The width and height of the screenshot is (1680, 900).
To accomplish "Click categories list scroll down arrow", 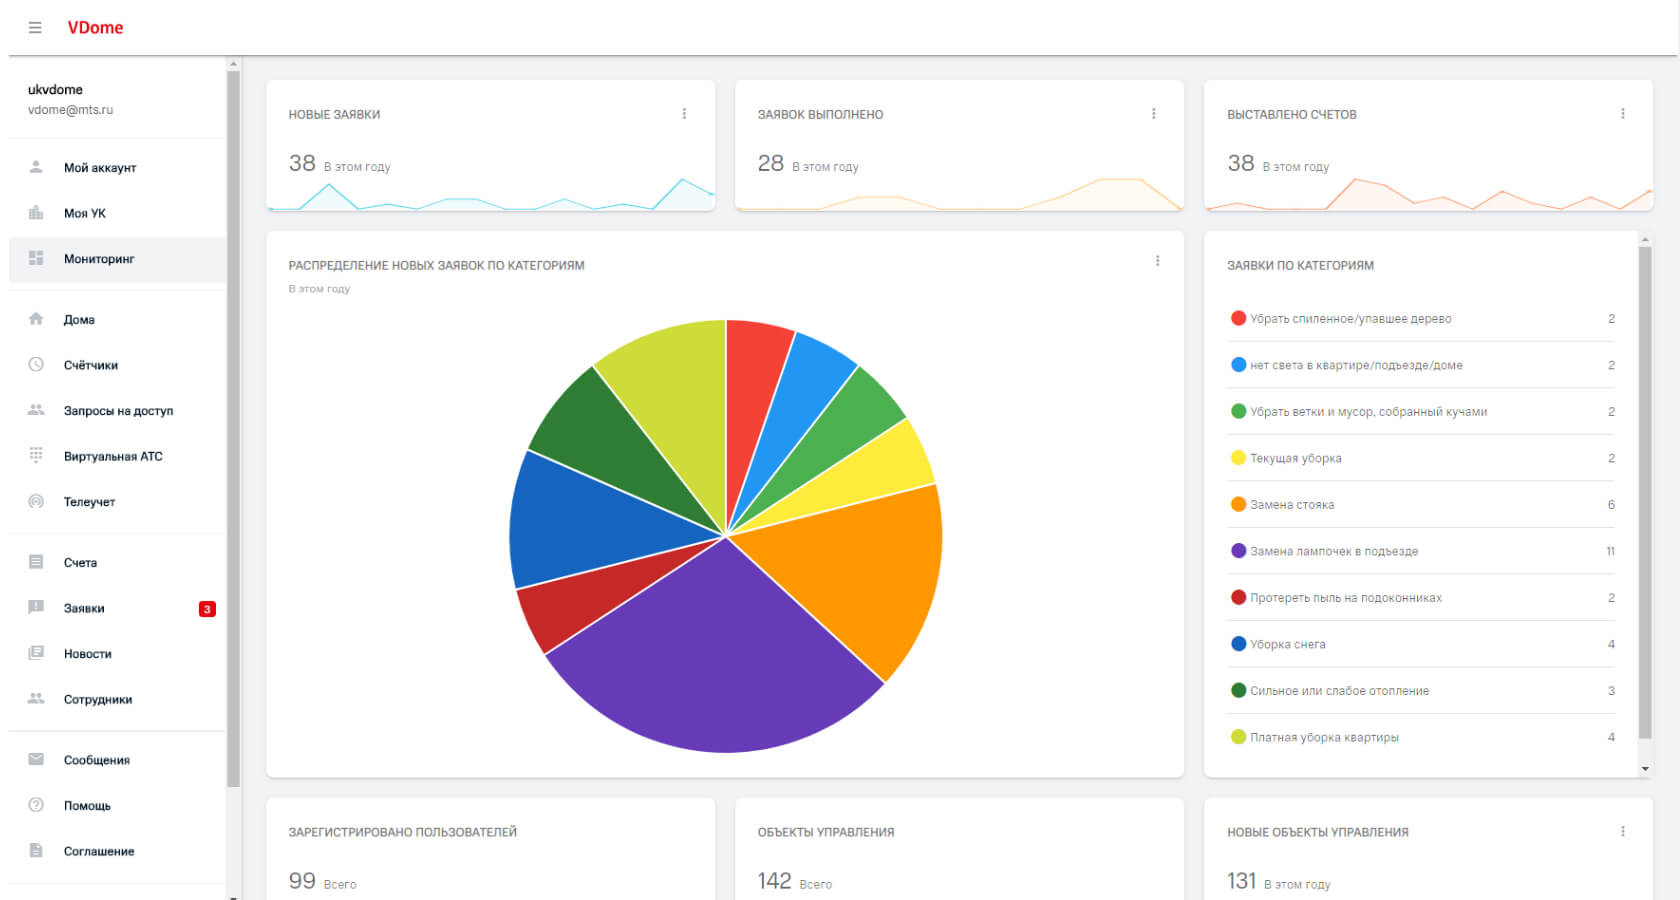I will (1645, 769).
